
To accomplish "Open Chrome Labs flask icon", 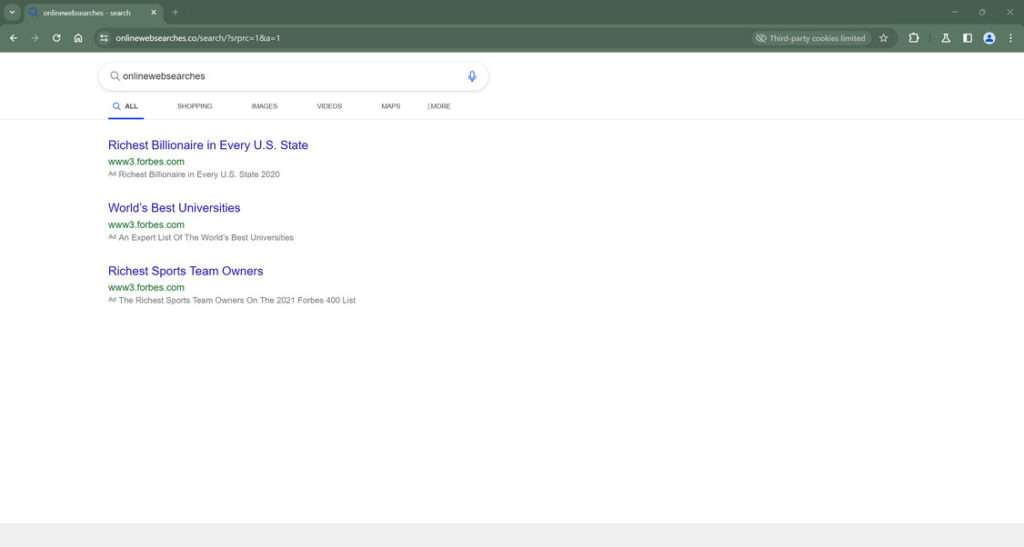I will point(946,39).
